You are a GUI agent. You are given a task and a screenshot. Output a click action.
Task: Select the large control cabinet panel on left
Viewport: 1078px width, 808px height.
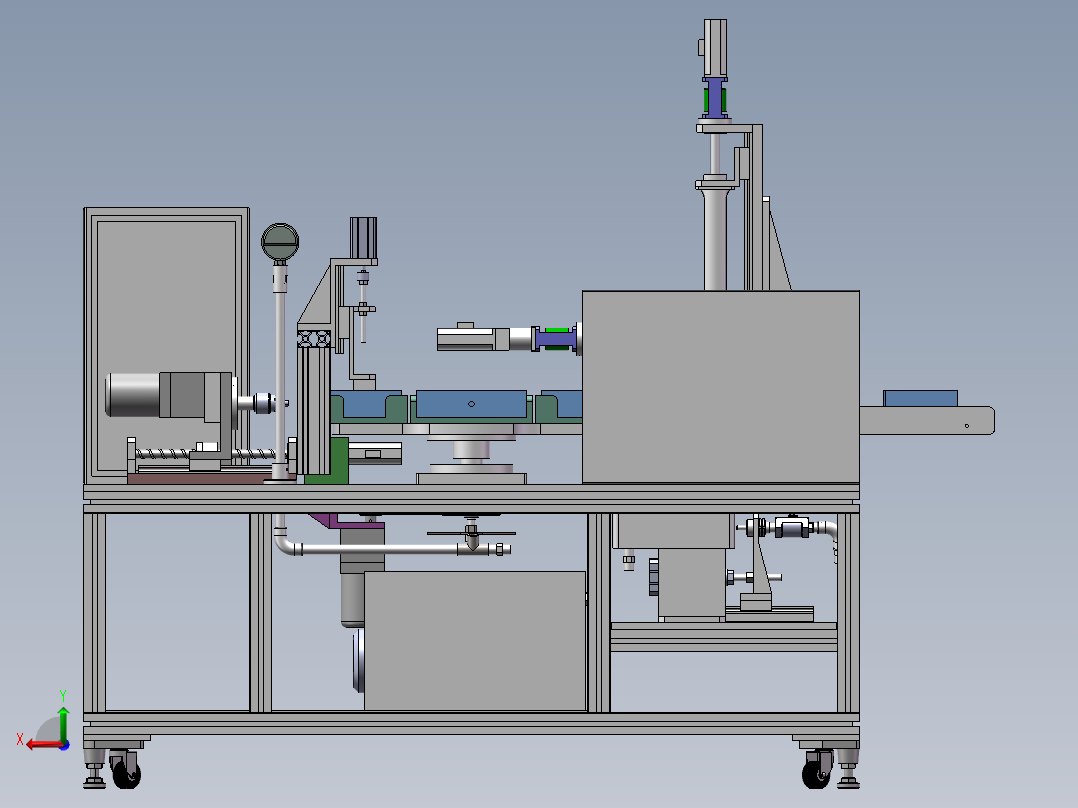tap(166, 344)
